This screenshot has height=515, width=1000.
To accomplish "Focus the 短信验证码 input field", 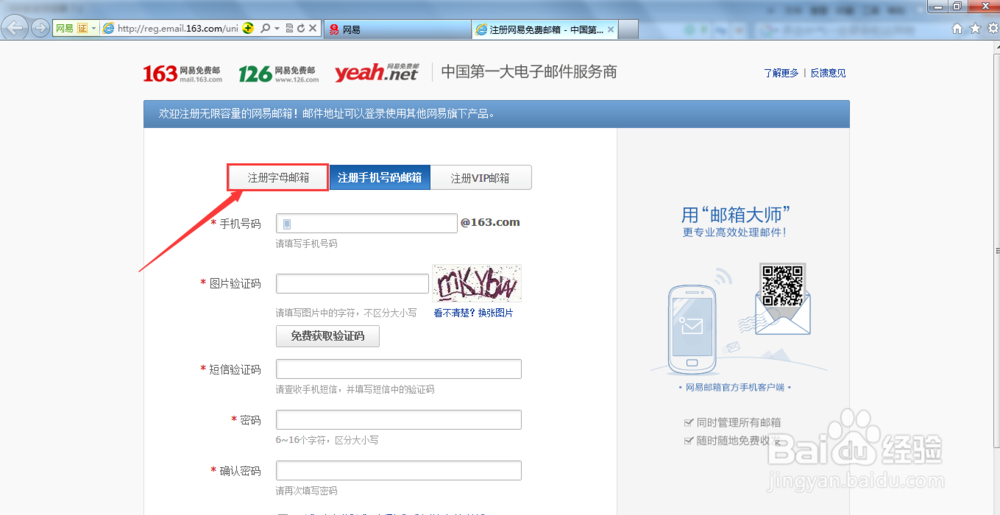I will 399,369.
